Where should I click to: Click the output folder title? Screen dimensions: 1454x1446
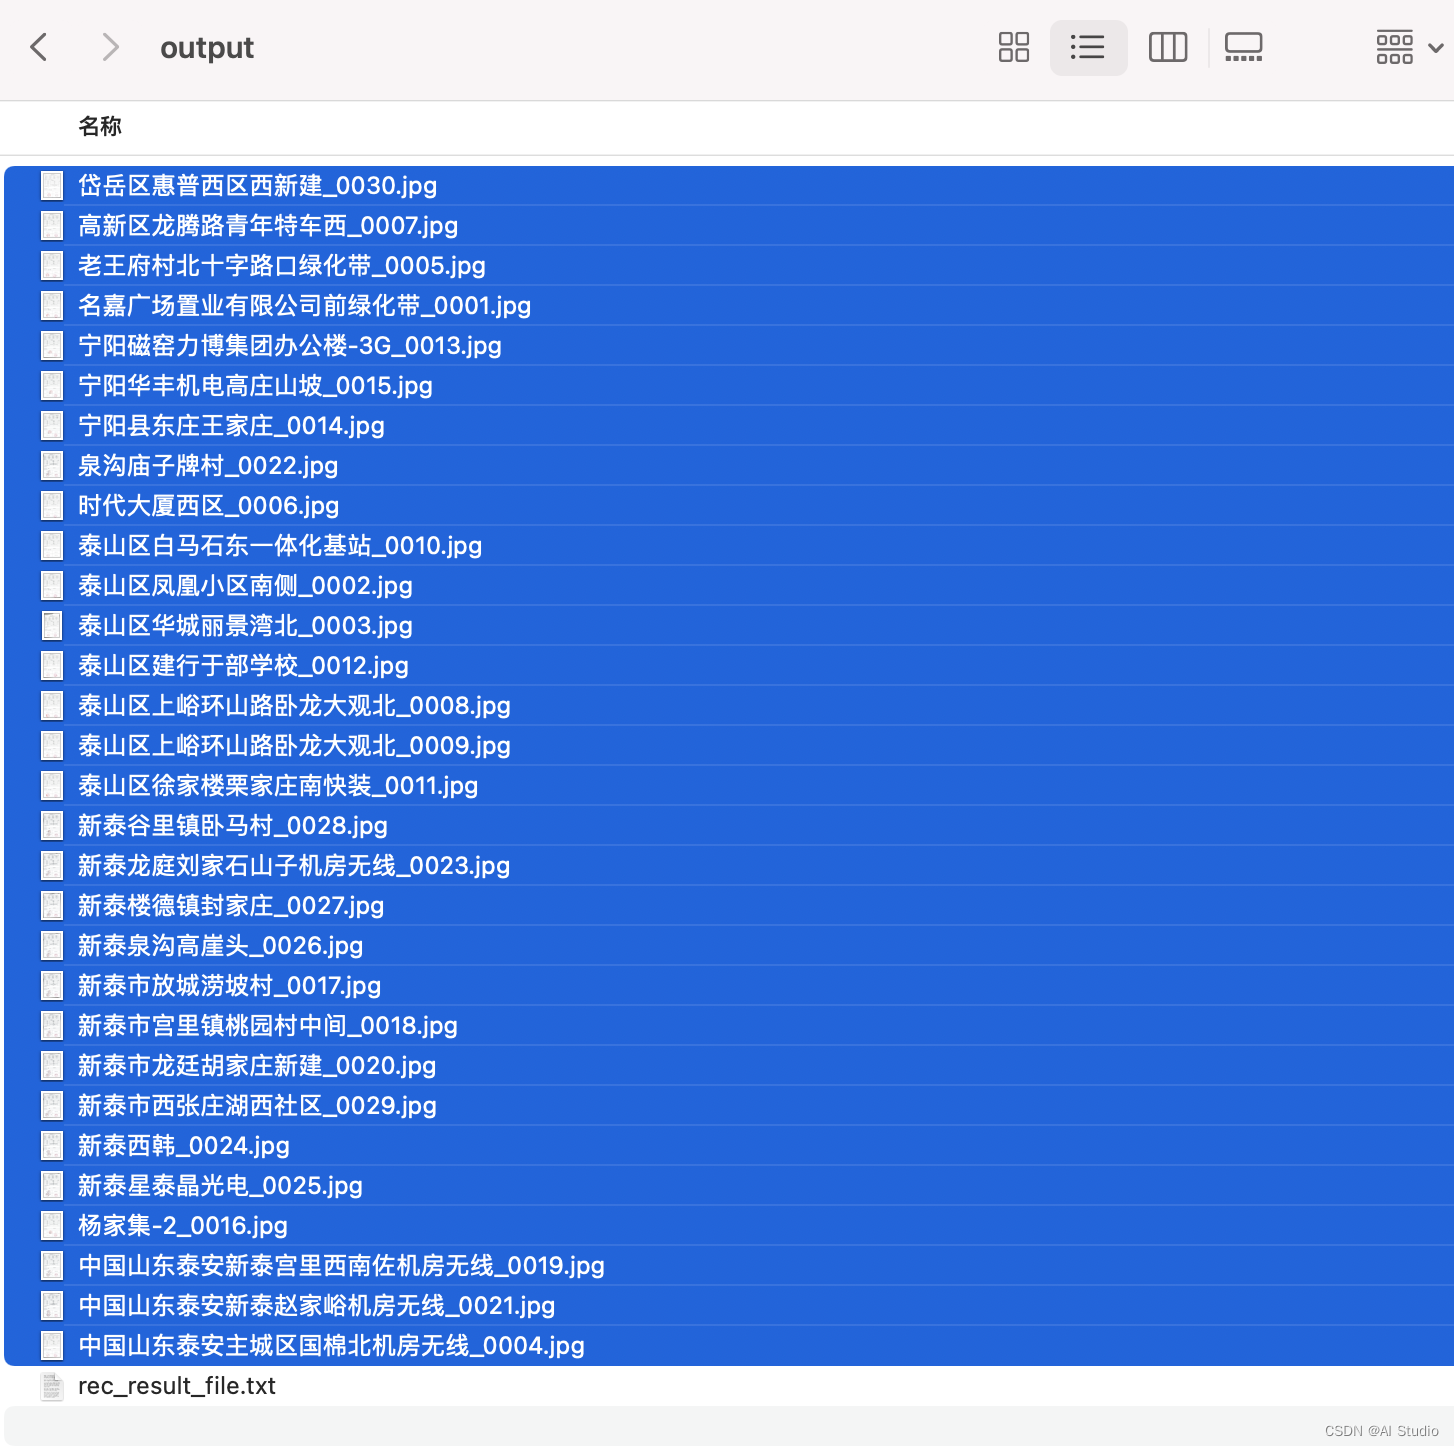207,48
